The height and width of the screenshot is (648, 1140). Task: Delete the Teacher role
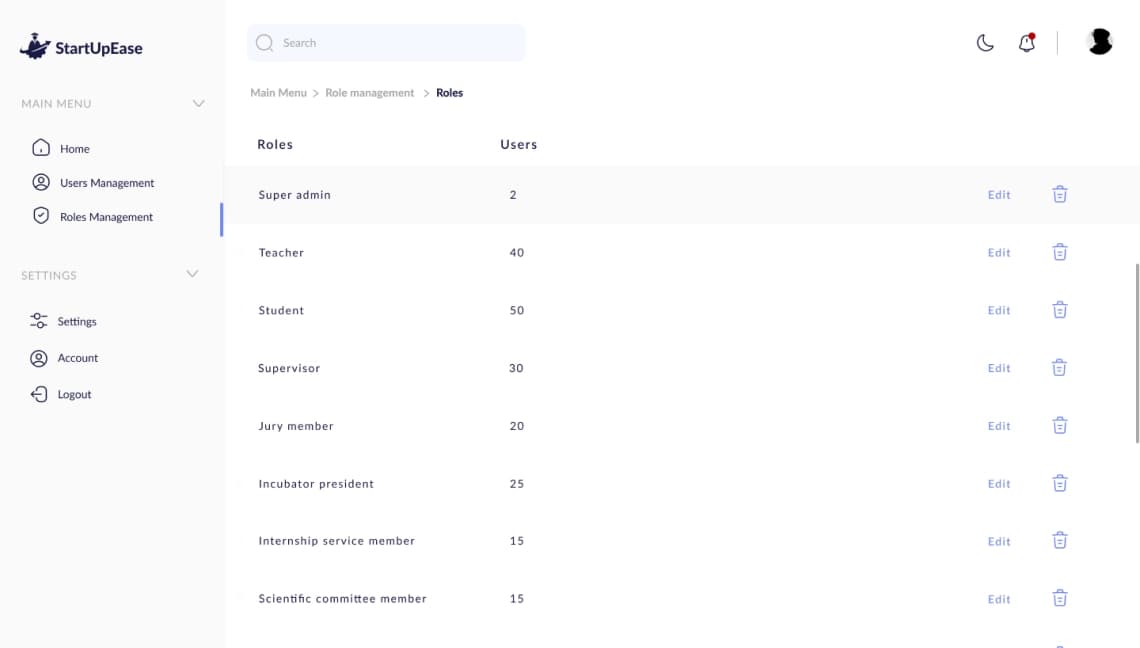tap(1060, 252)
